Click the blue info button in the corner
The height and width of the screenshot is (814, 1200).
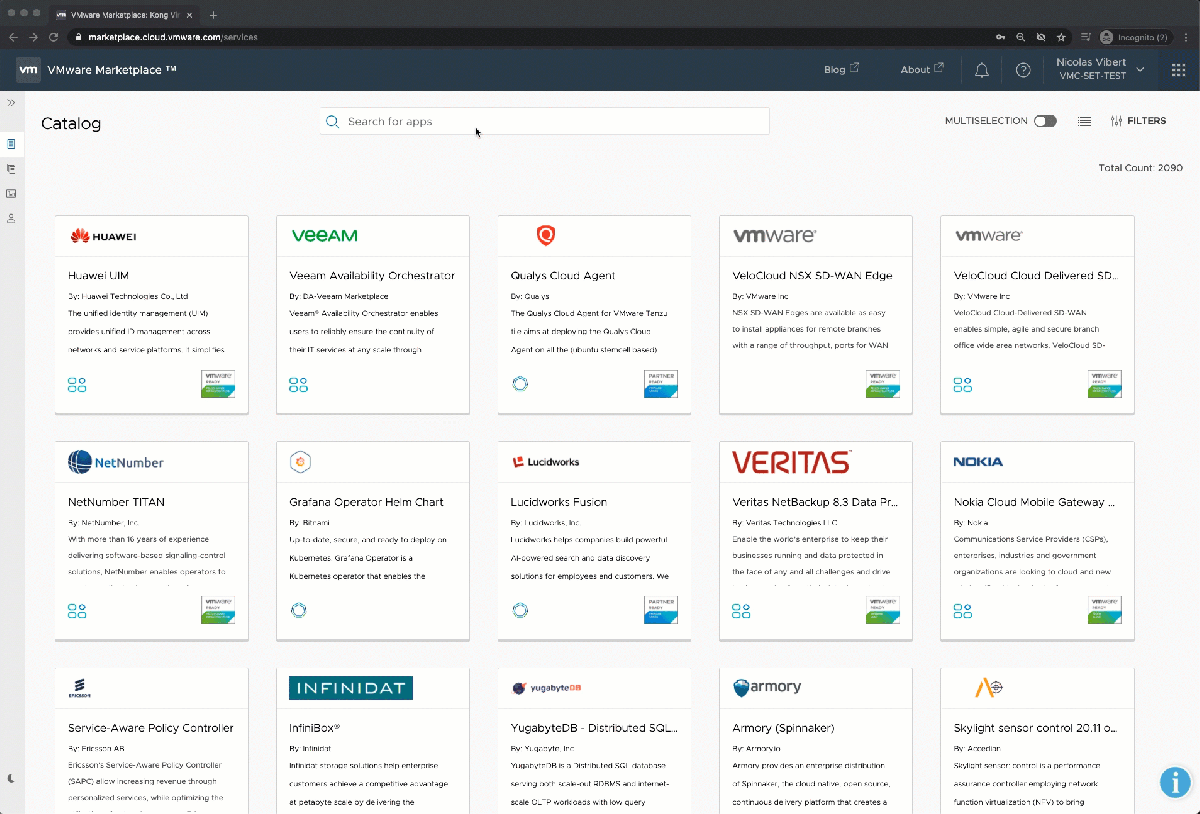click(x=1174, y=782)
